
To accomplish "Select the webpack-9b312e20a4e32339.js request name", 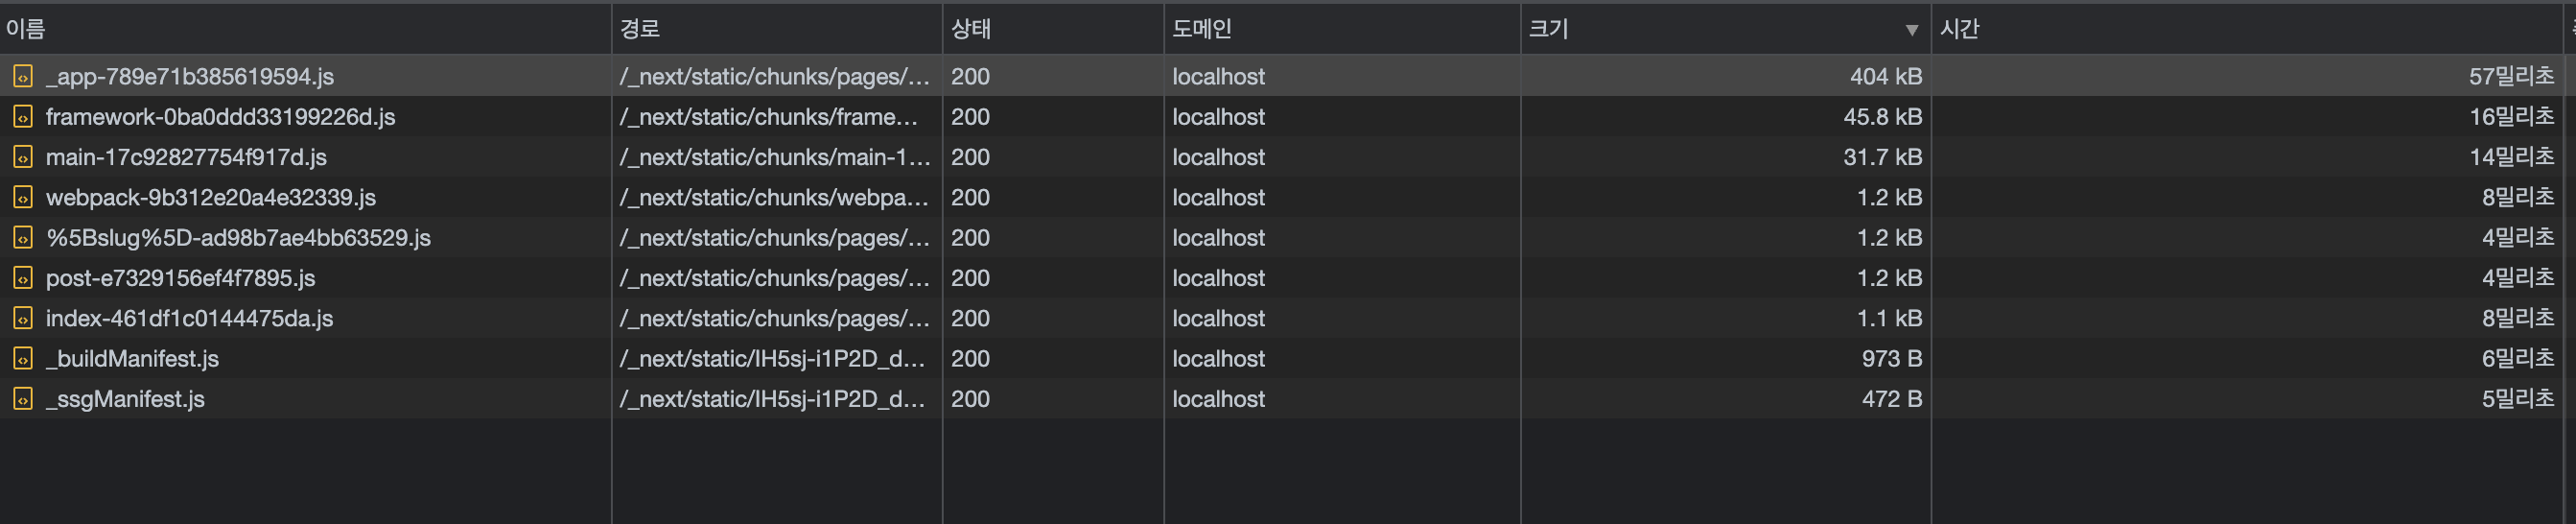I will pos(211,197).
